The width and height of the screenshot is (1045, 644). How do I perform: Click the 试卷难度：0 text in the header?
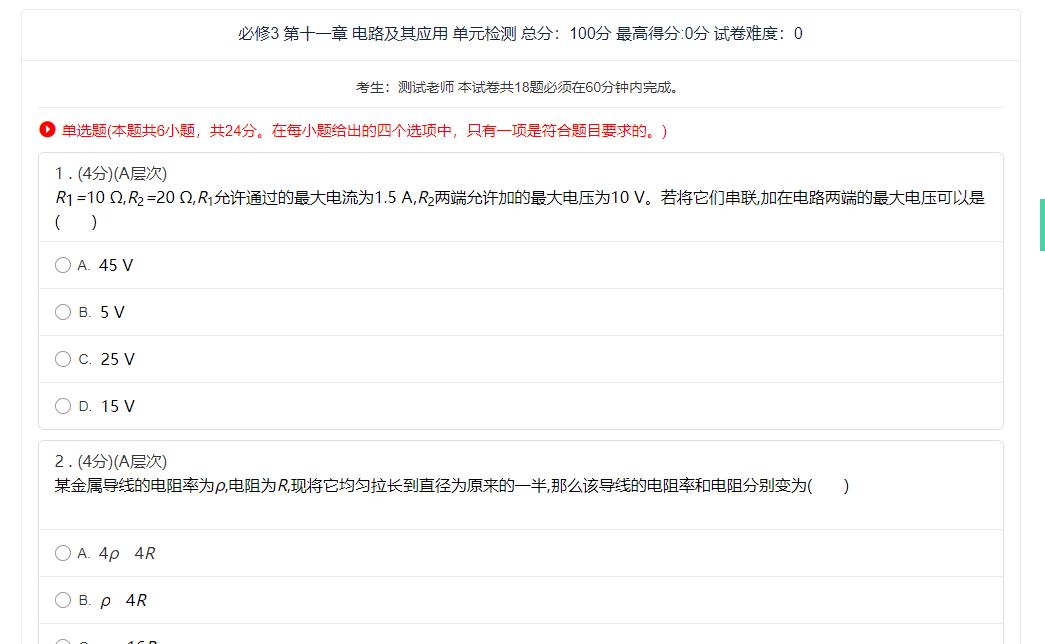757,34
